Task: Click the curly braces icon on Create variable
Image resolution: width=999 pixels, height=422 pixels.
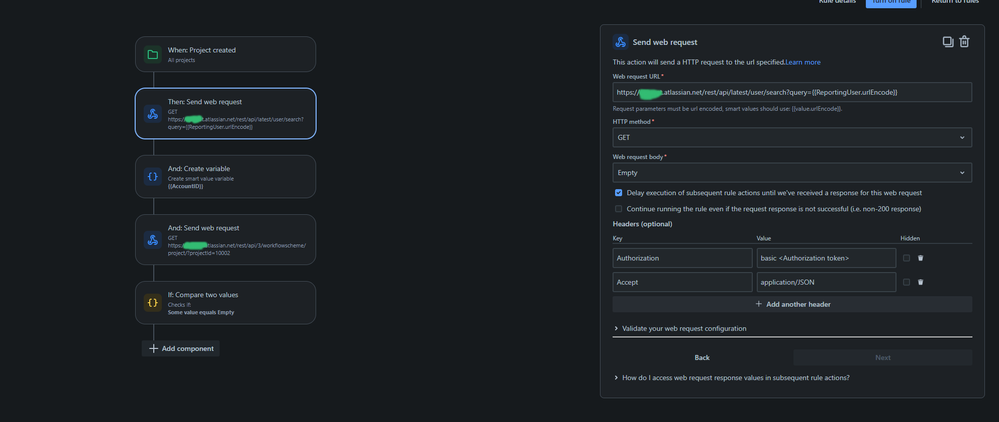Action: pos(152,177)
